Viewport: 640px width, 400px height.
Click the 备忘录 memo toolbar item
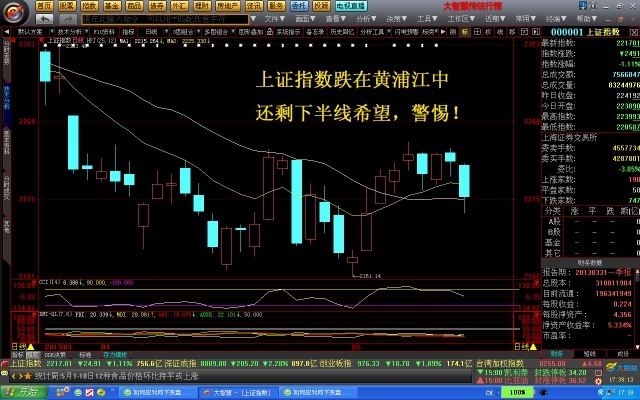(315, 32)
